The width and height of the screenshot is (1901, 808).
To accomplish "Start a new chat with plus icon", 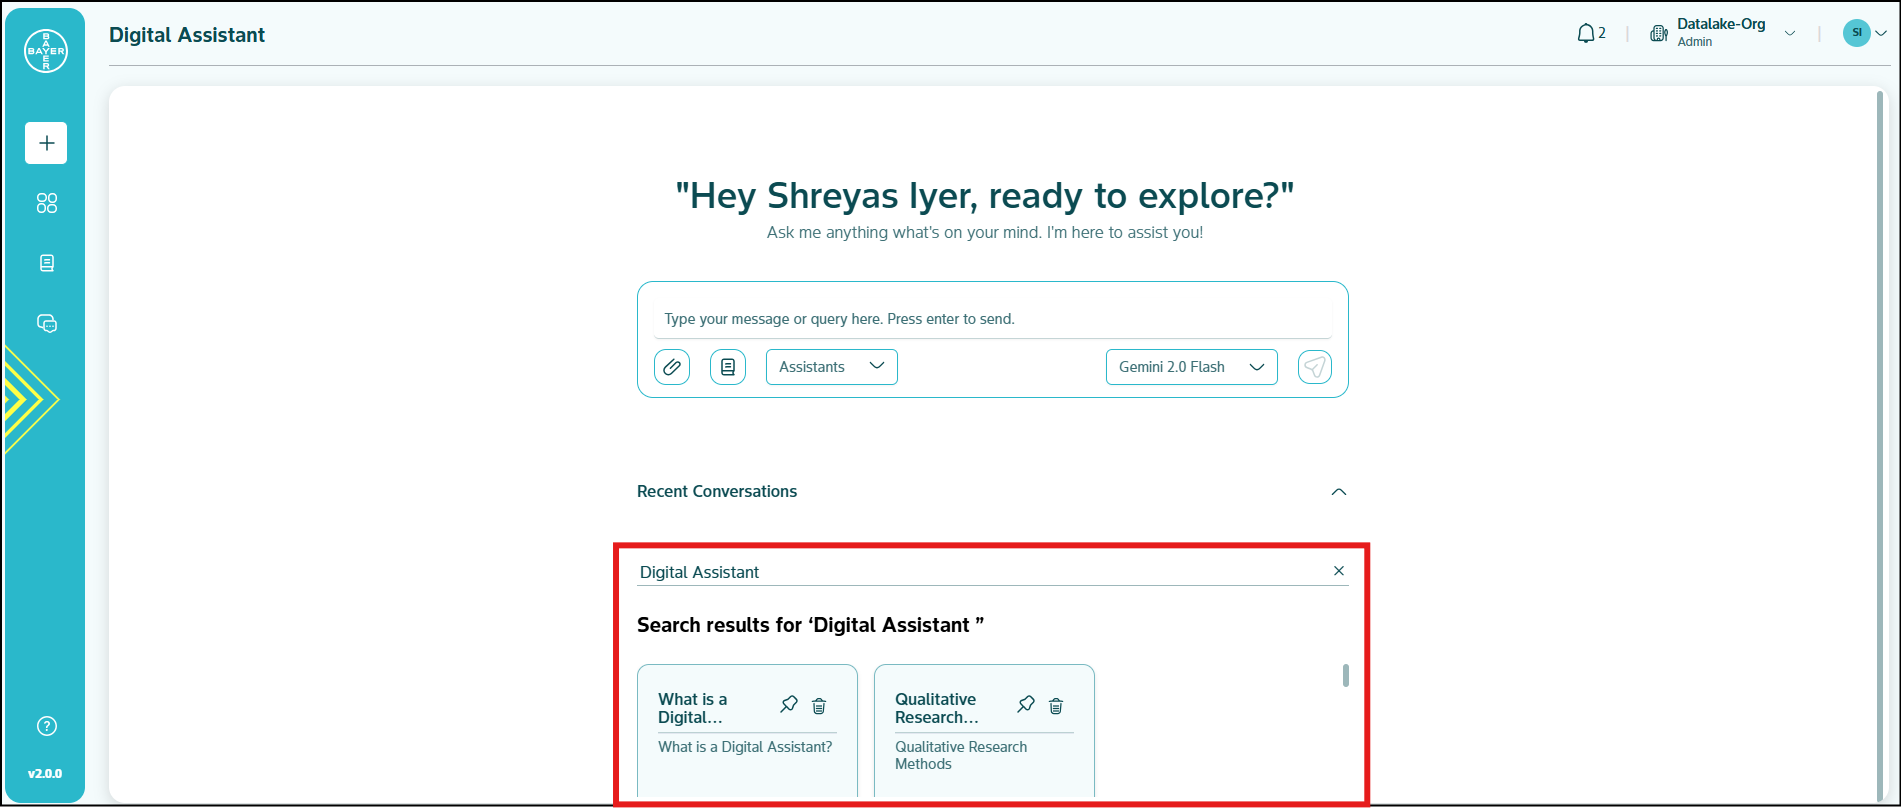I will [x=46, y=143].
